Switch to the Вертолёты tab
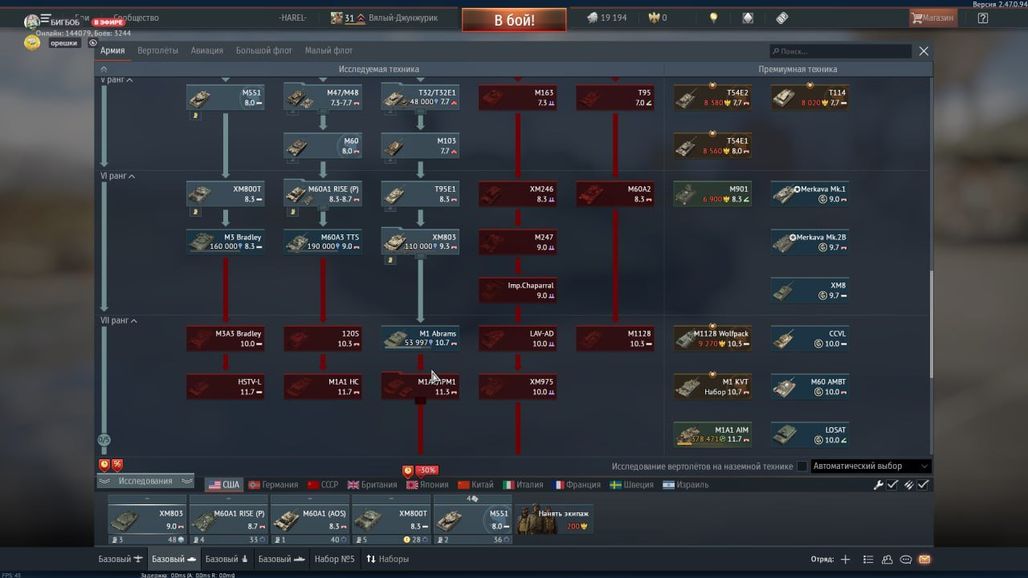The width and height of the screenshot is (1028, 578). point(157,50)
